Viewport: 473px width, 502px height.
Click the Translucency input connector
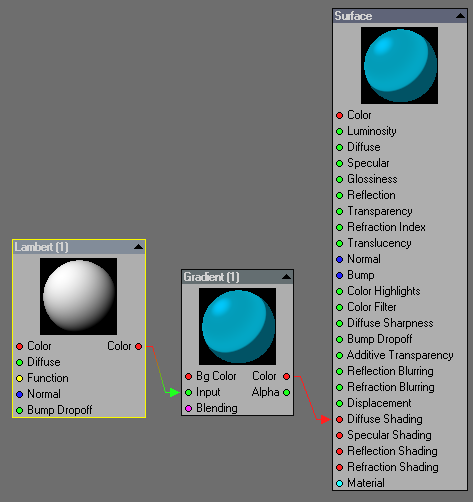339,243
